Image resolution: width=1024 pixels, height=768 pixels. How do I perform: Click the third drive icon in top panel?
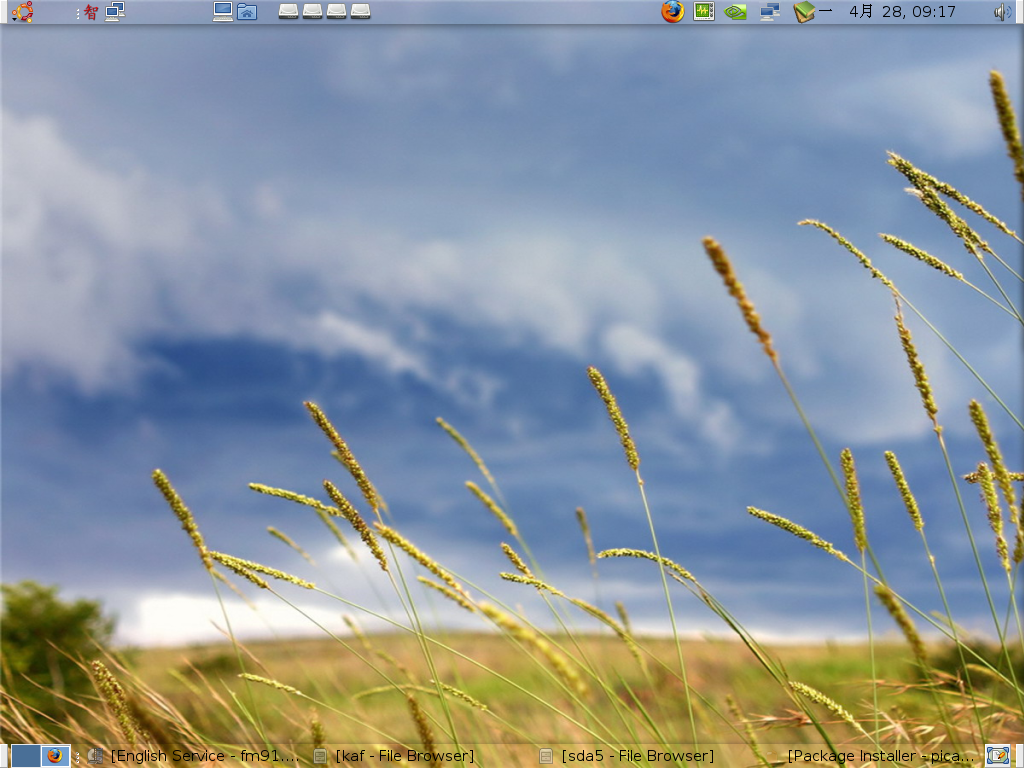click(336, 11)
